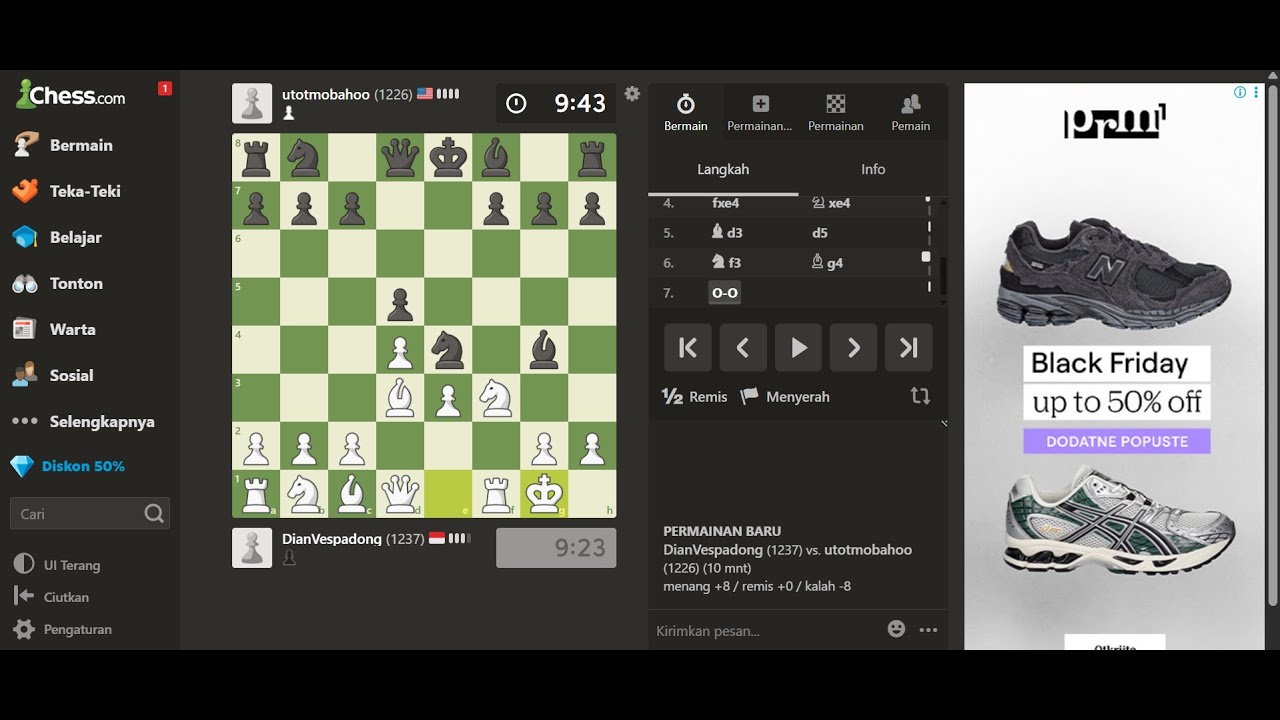The image size is (1280, 720).
Task: Open the red notification badge
Action: pos(165,88)
